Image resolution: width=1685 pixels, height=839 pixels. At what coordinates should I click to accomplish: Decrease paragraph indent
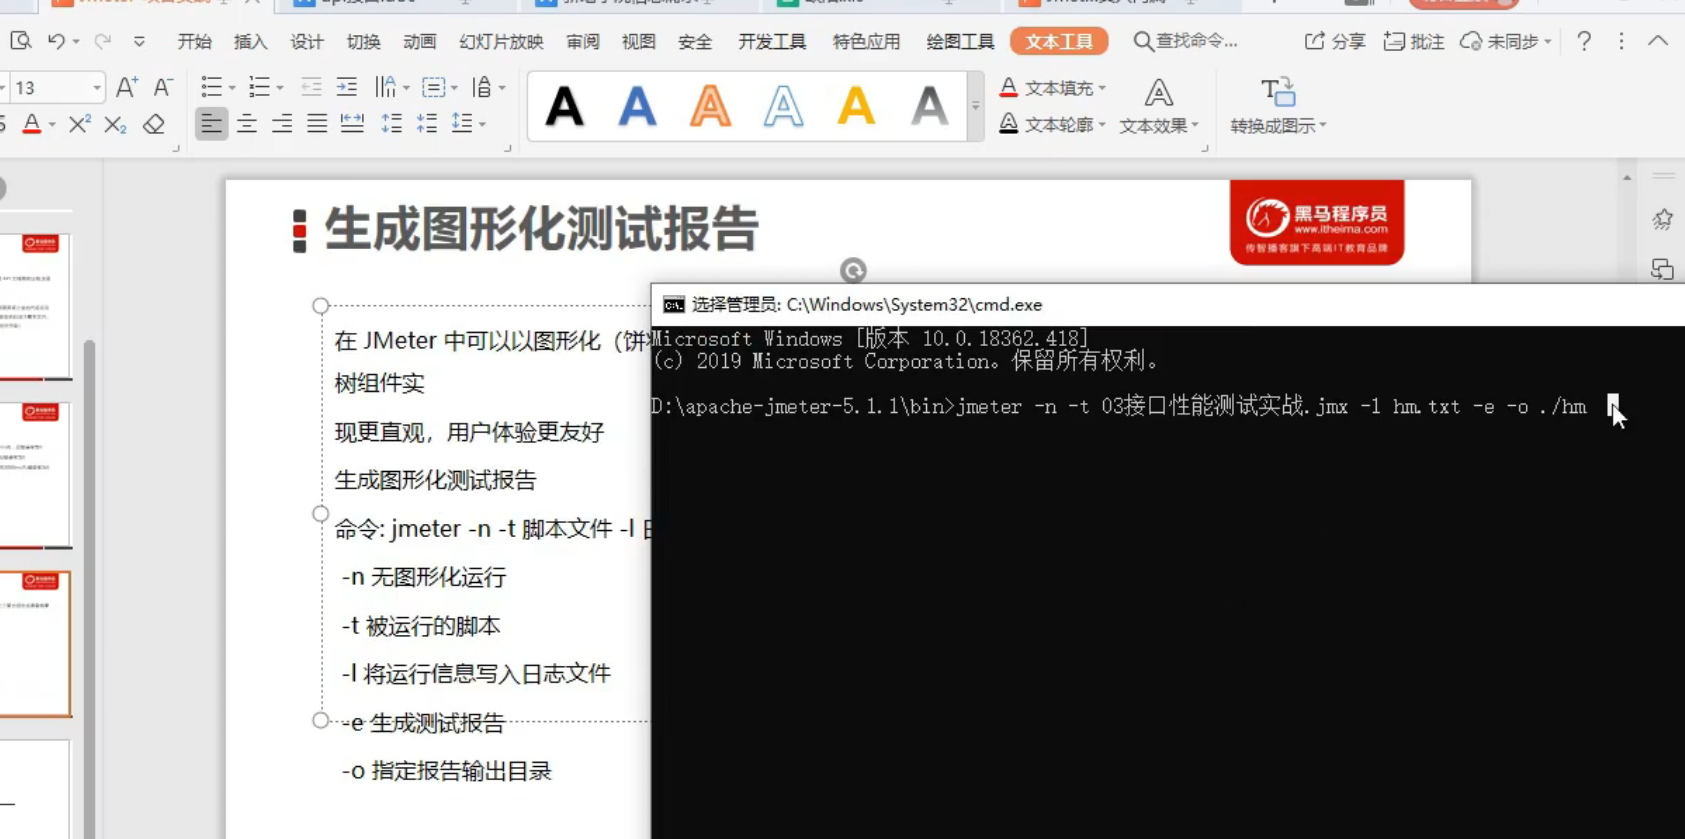coord(311,87)
